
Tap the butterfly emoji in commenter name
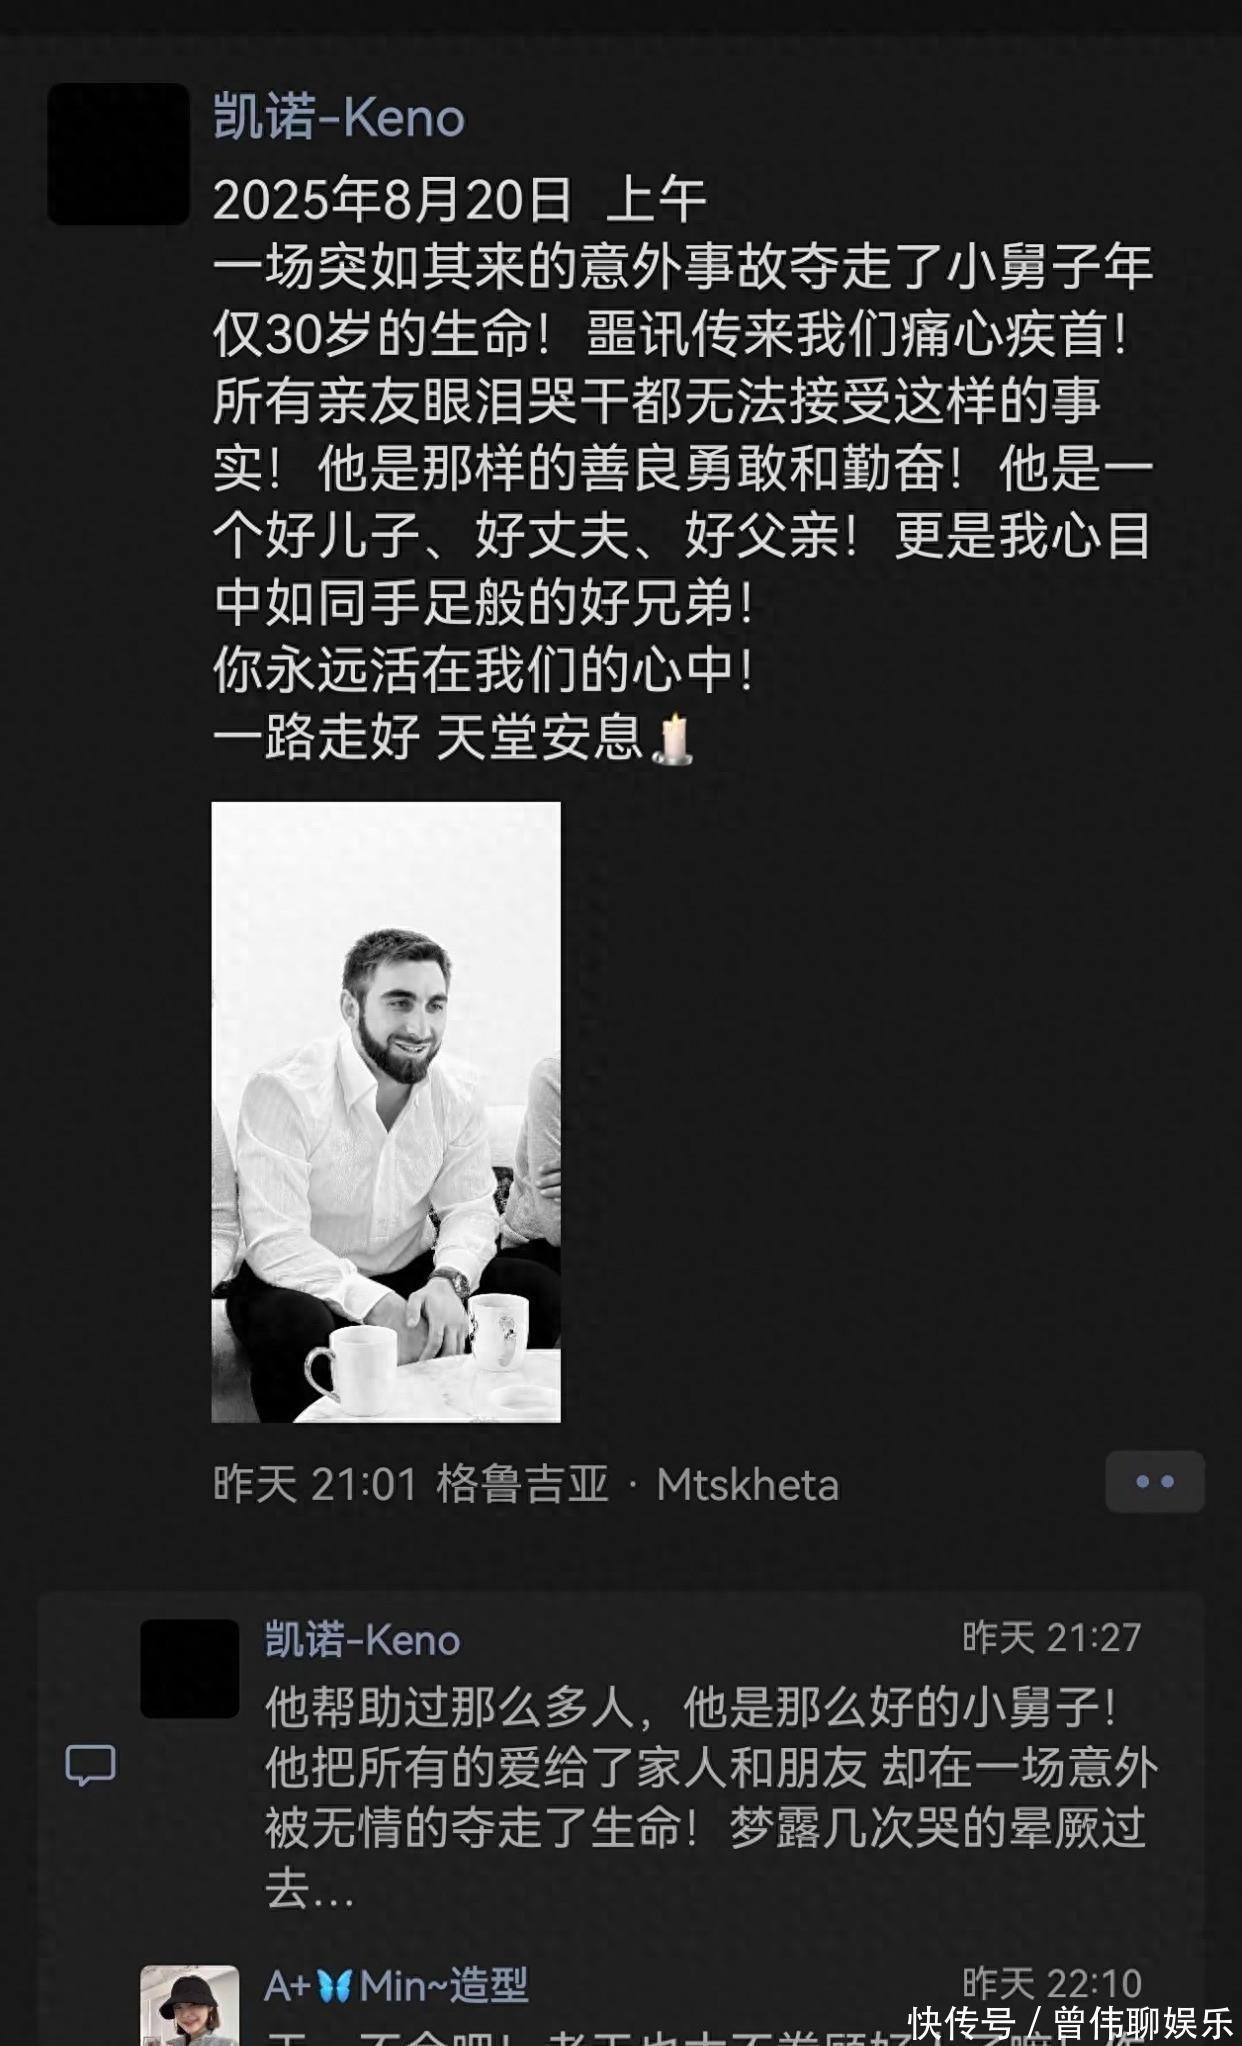pos(334,1985)
